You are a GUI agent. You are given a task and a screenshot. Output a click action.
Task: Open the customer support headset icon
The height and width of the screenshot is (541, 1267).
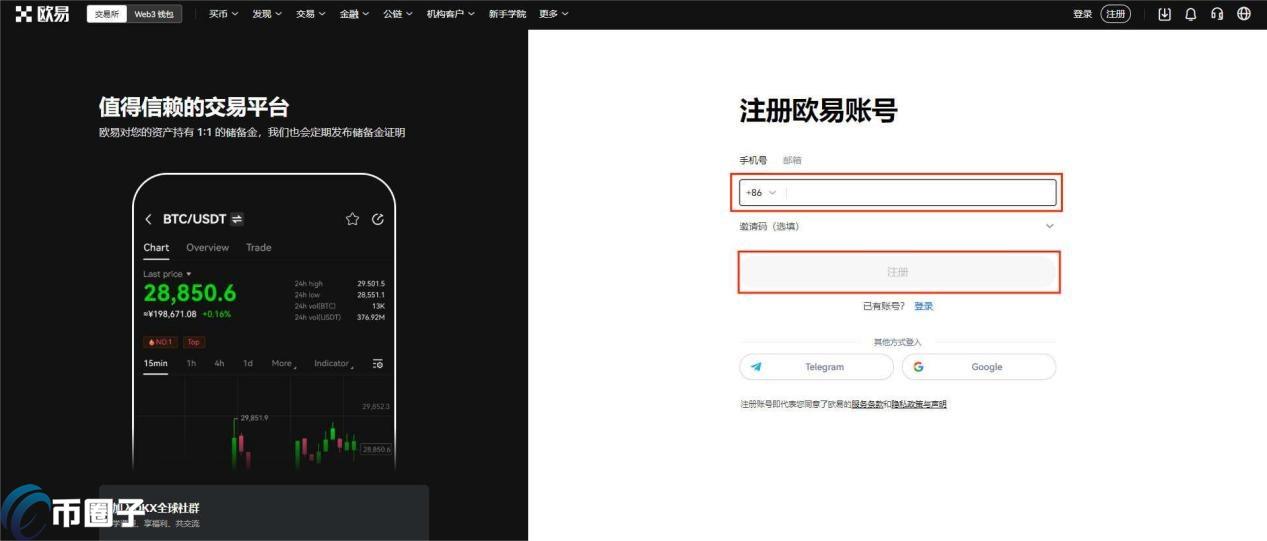click(1217, 14)
